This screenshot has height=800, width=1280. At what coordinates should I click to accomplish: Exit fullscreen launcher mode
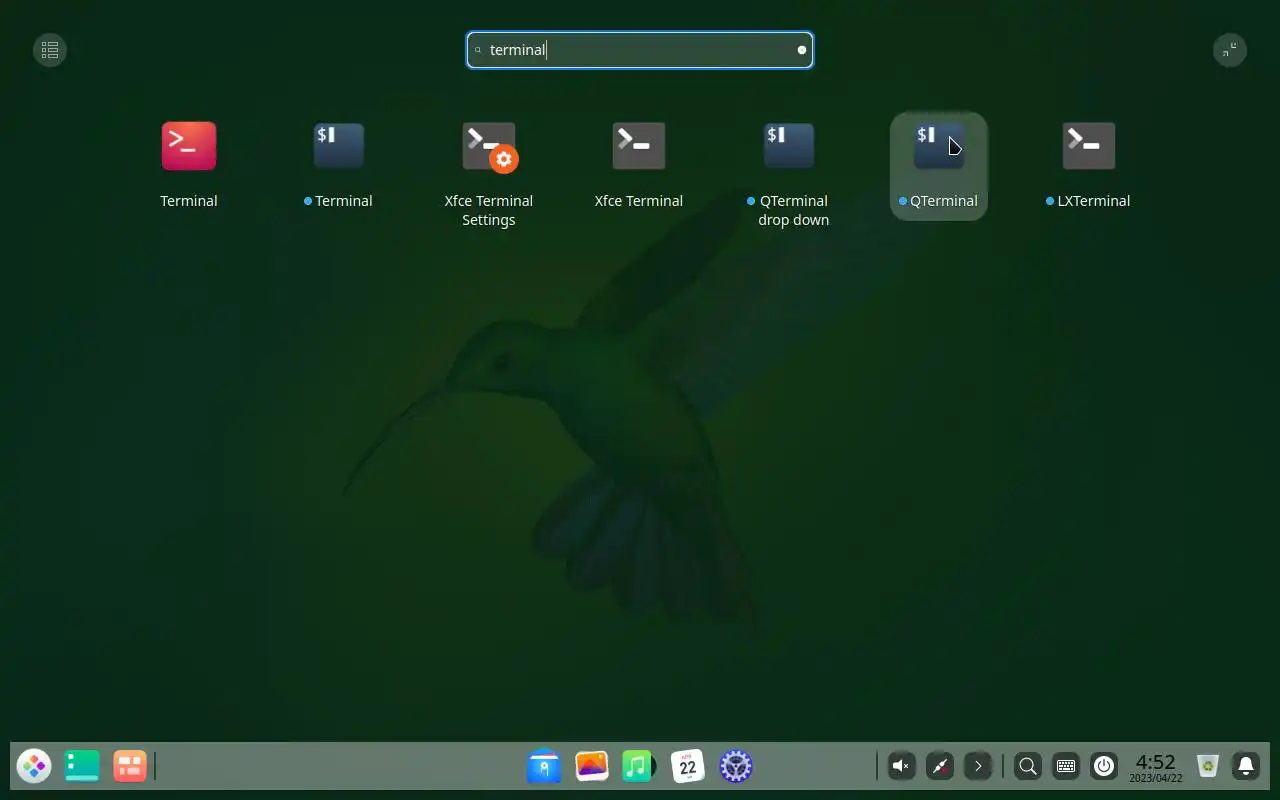pos(1230,50)
